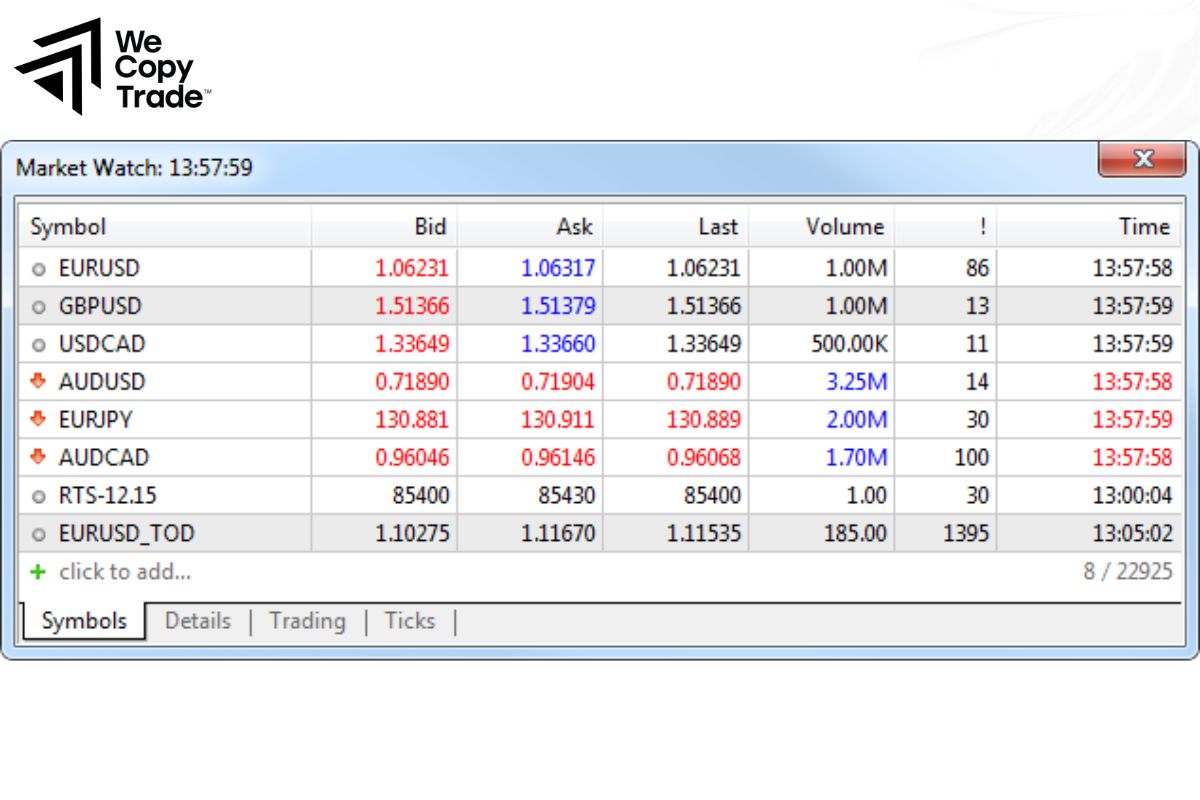Select the Symbols tab
Viewport: 1200px width, 800px height.
tap(84, 621)
